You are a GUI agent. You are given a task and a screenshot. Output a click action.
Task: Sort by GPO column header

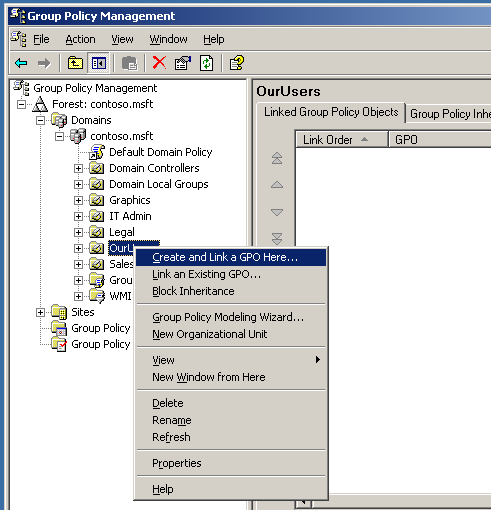pos(440,140)
